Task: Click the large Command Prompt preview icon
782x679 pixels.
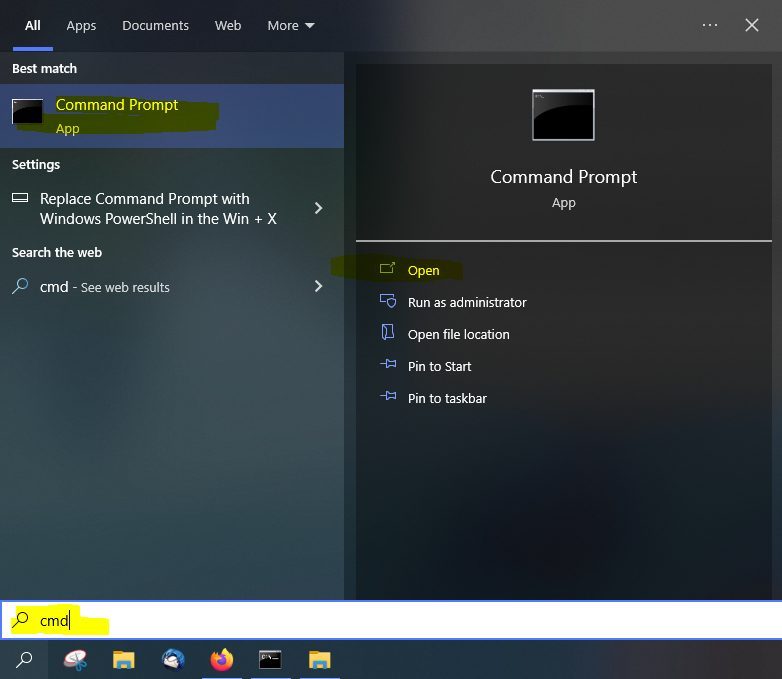Action: click(563, 114)
